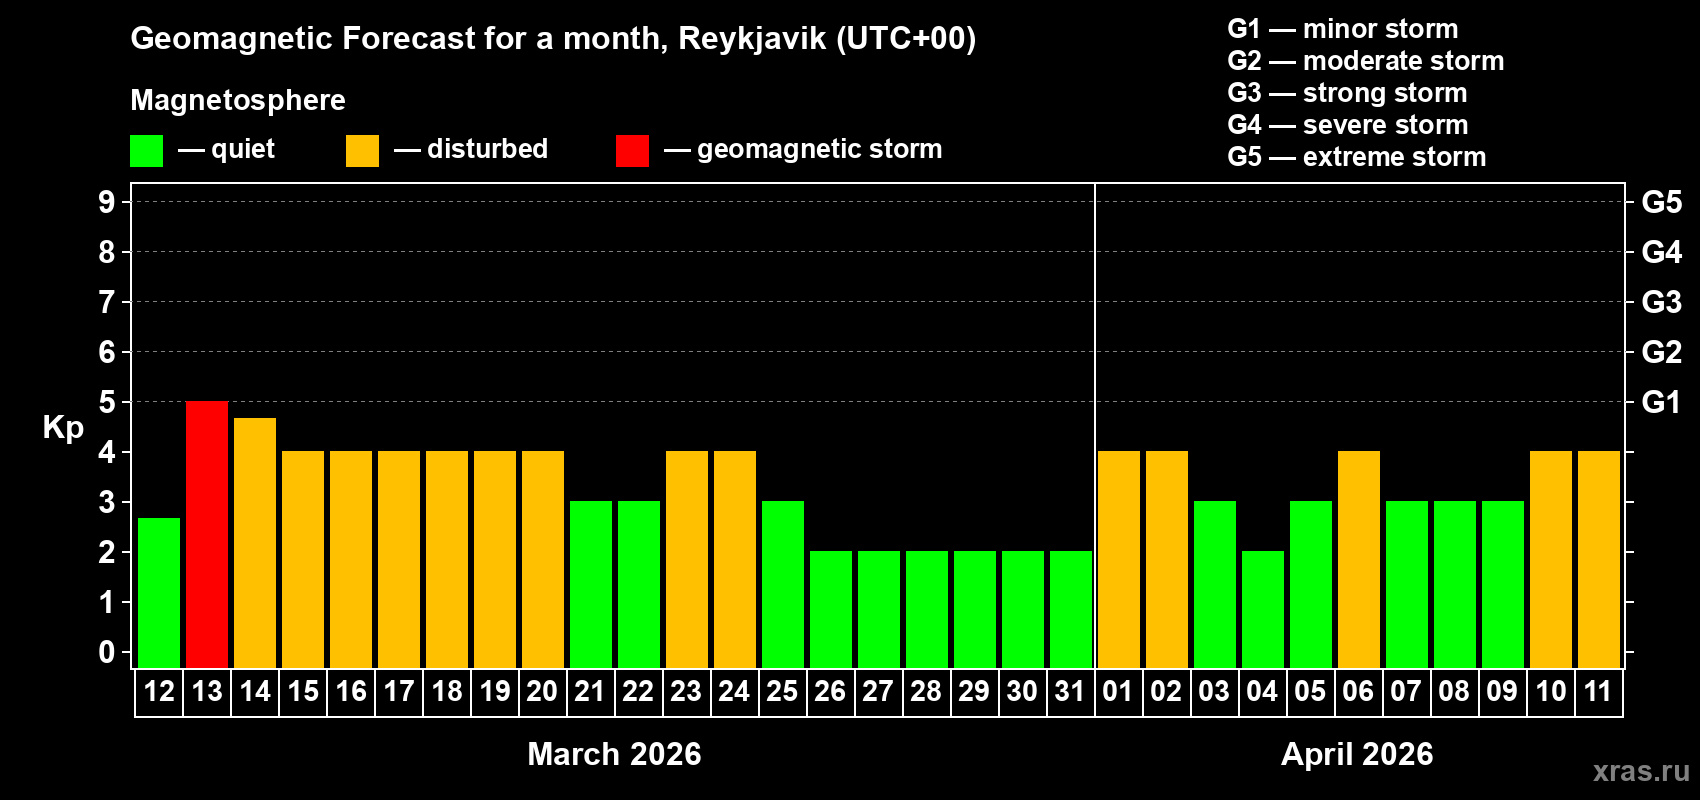Click the orange disturbed legend swatch

tap(362, 151)
